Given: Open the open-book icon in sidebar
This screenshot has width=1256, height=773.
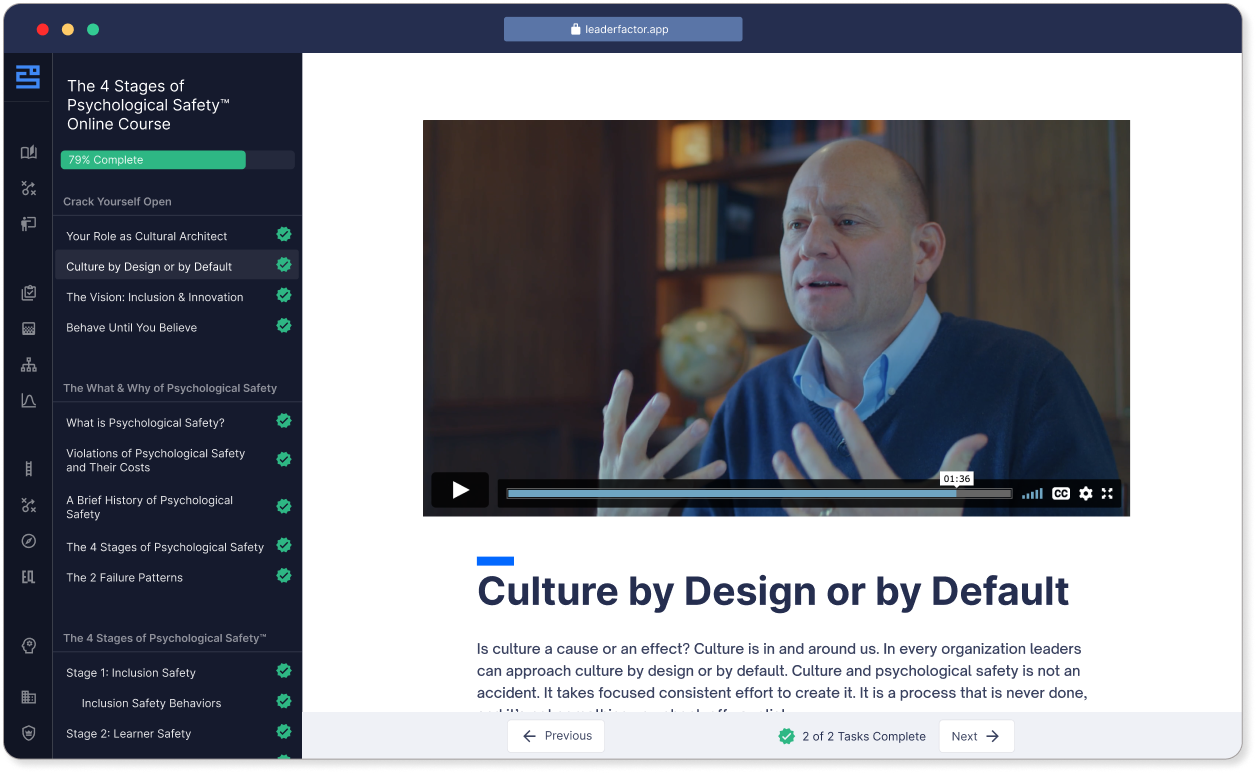Looking at the screenshot, I should pos(29,152).
